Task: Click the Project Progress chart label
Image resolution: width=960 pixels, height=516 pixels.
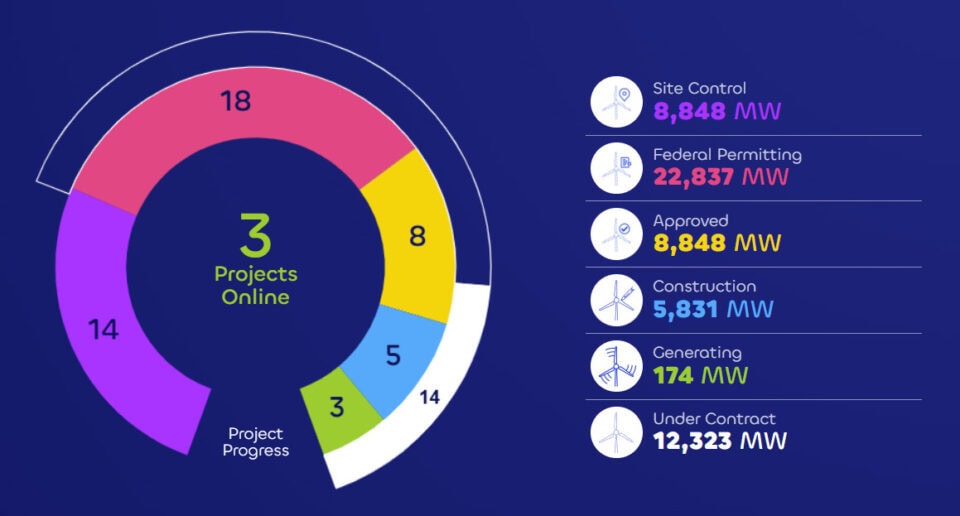Action: tap(257, 442)
